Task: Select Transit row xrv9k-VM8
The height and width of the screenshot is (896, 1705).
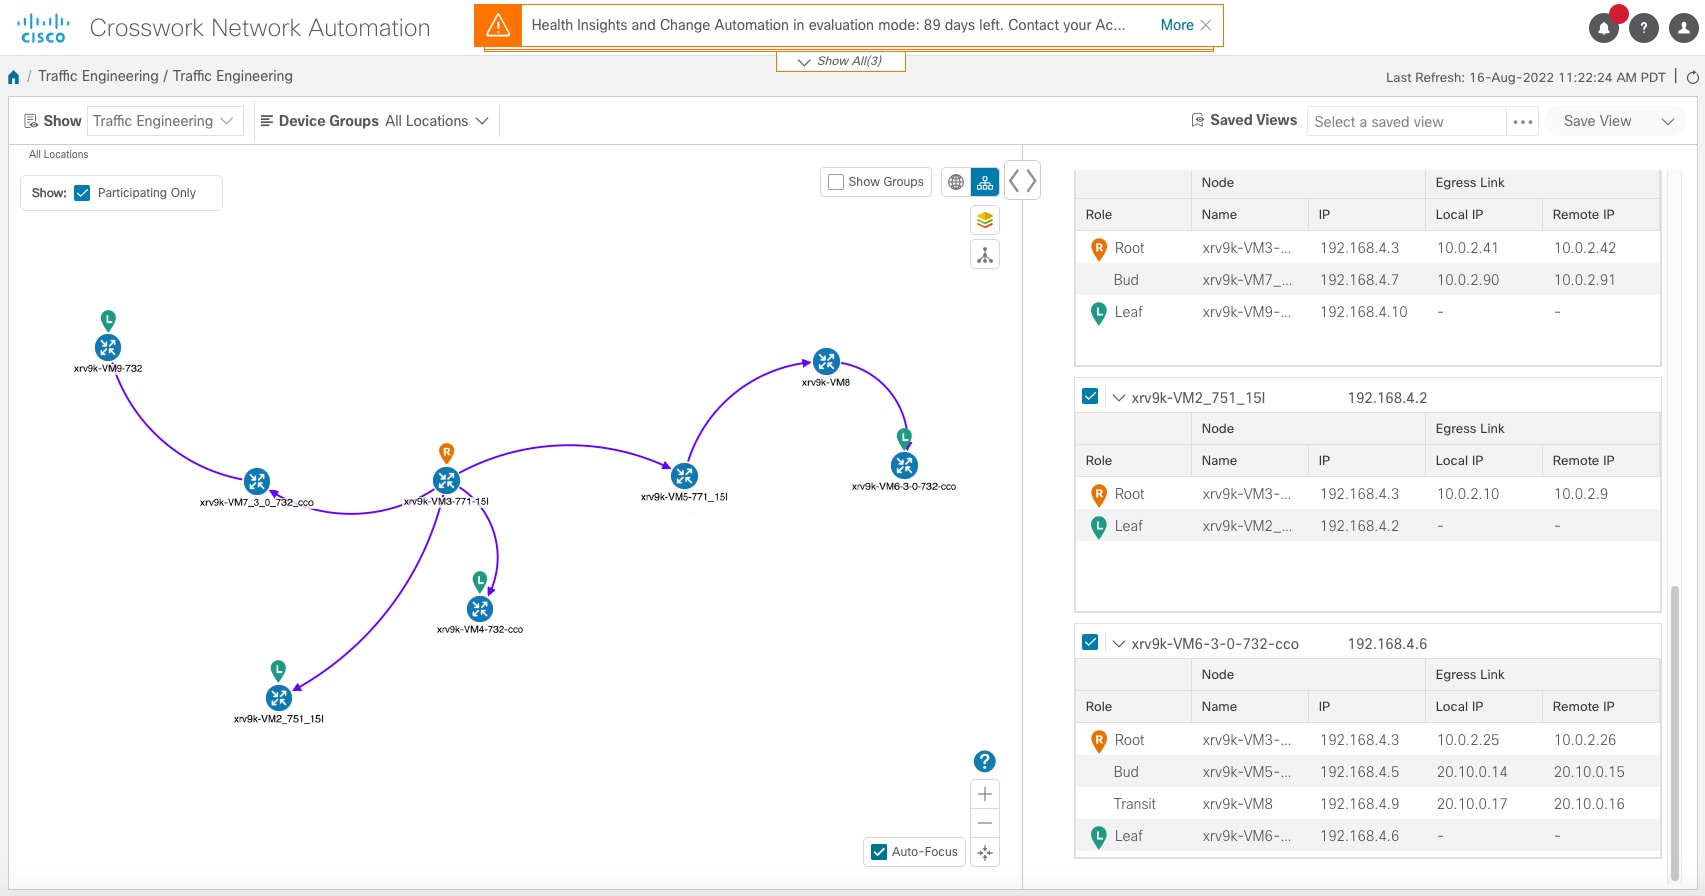Action: point(1367,804)
